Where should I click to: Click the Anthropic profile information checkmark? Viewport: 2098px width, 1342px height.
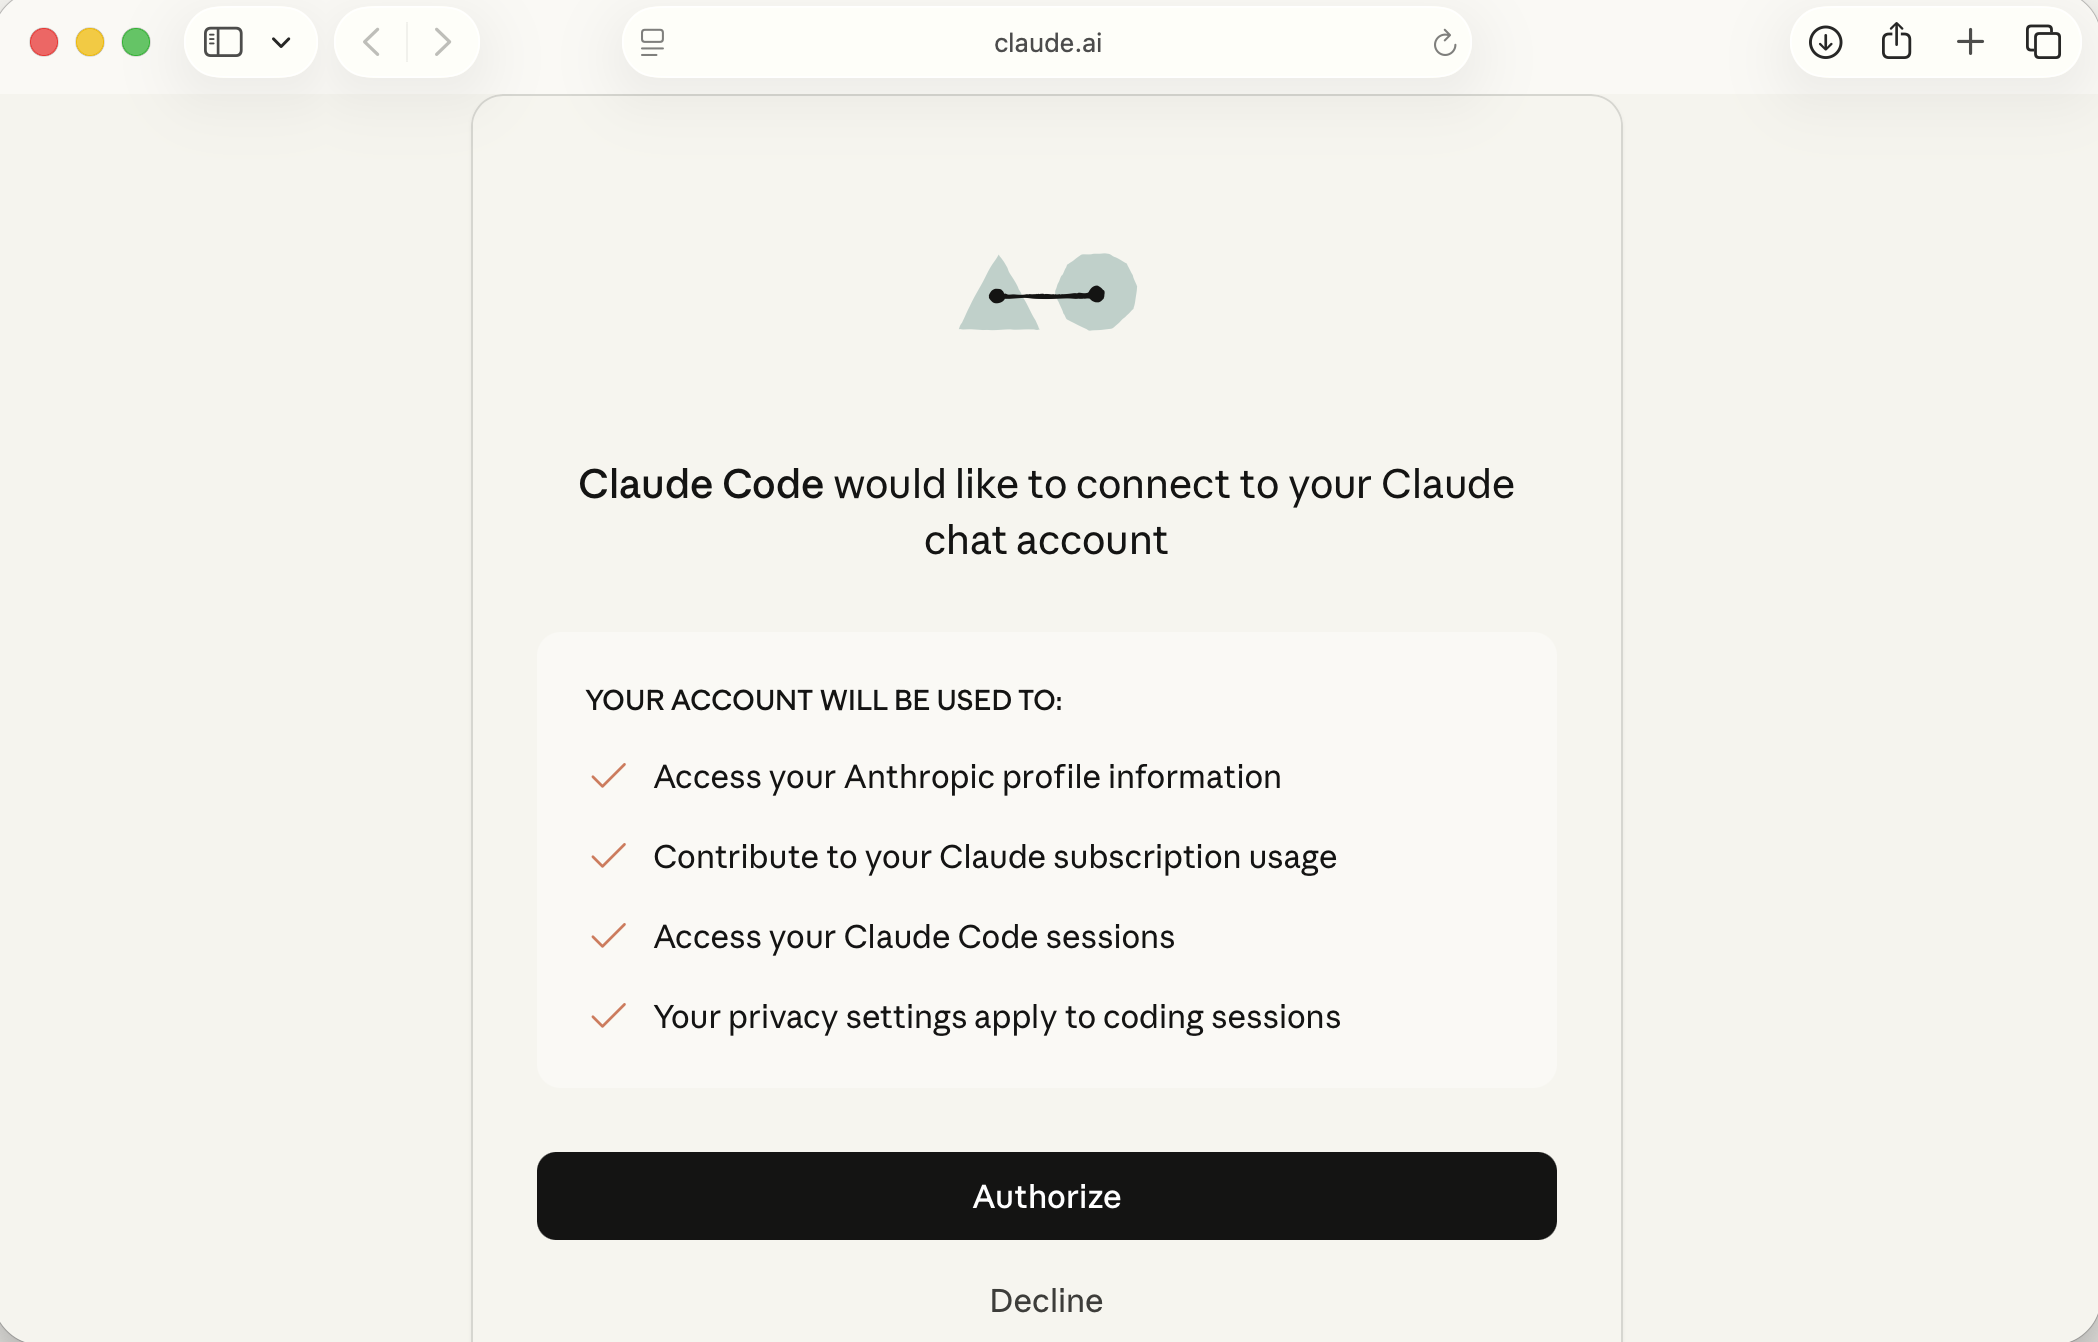pos(606,776)
